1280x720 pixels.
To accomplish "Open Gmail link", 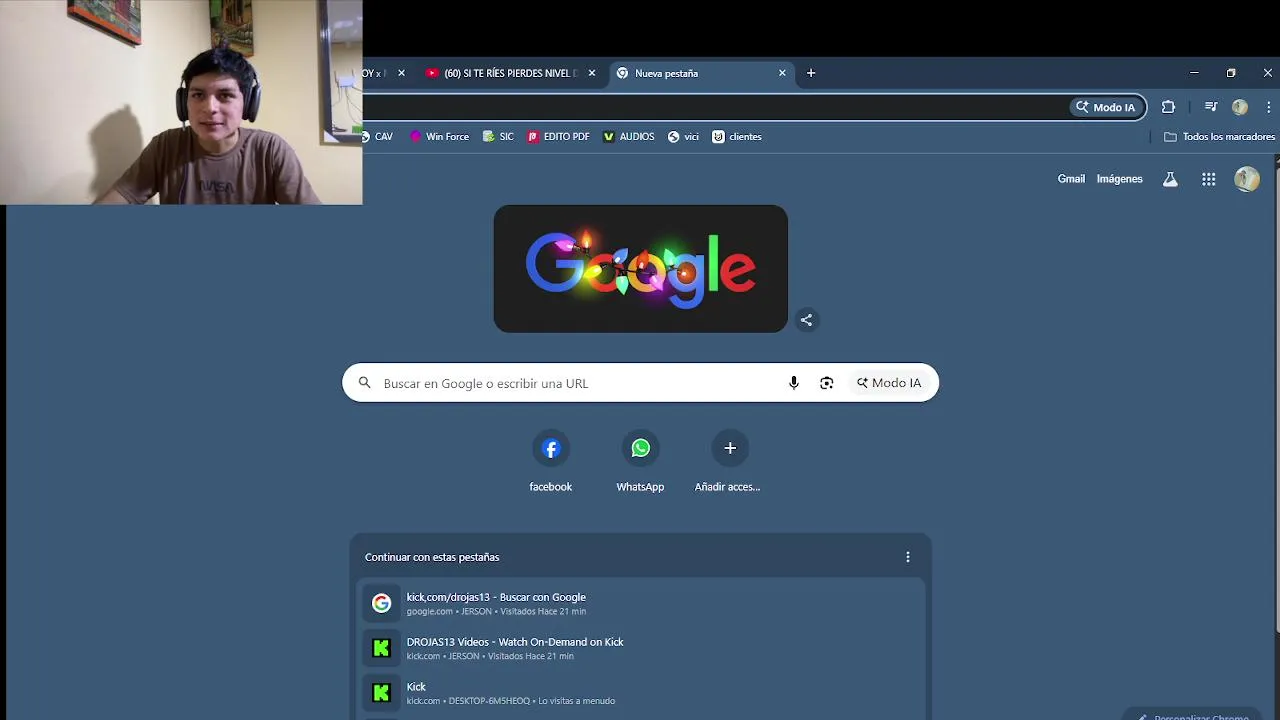I will [1071, 179].
